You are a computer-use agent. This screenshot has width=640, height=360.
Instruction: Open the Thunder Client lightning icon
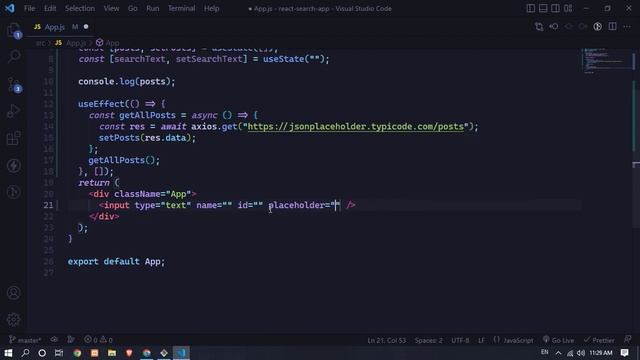[x=13, y=165]
